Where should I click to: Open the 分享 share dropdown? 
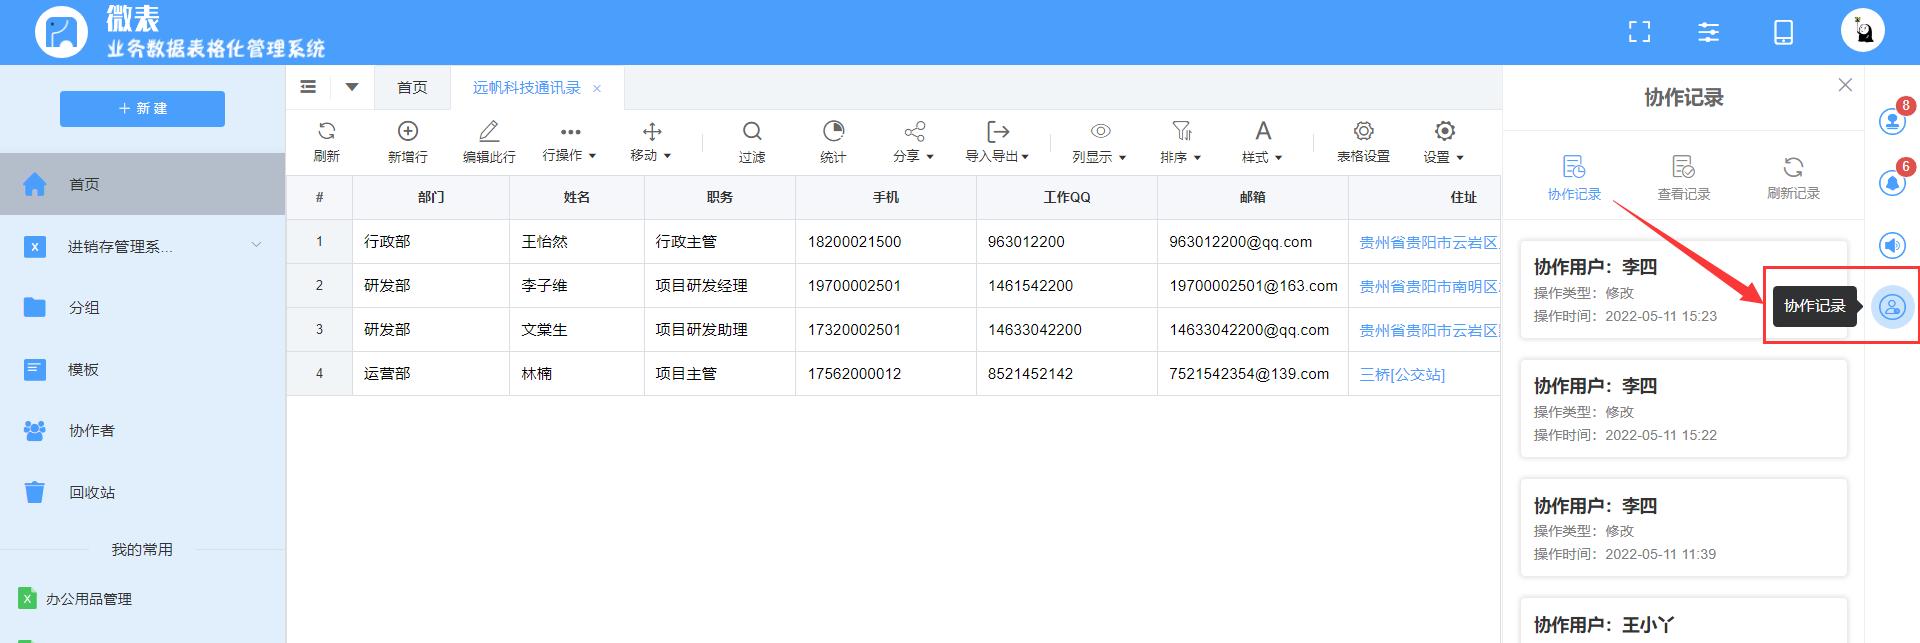tap(913, 143)
